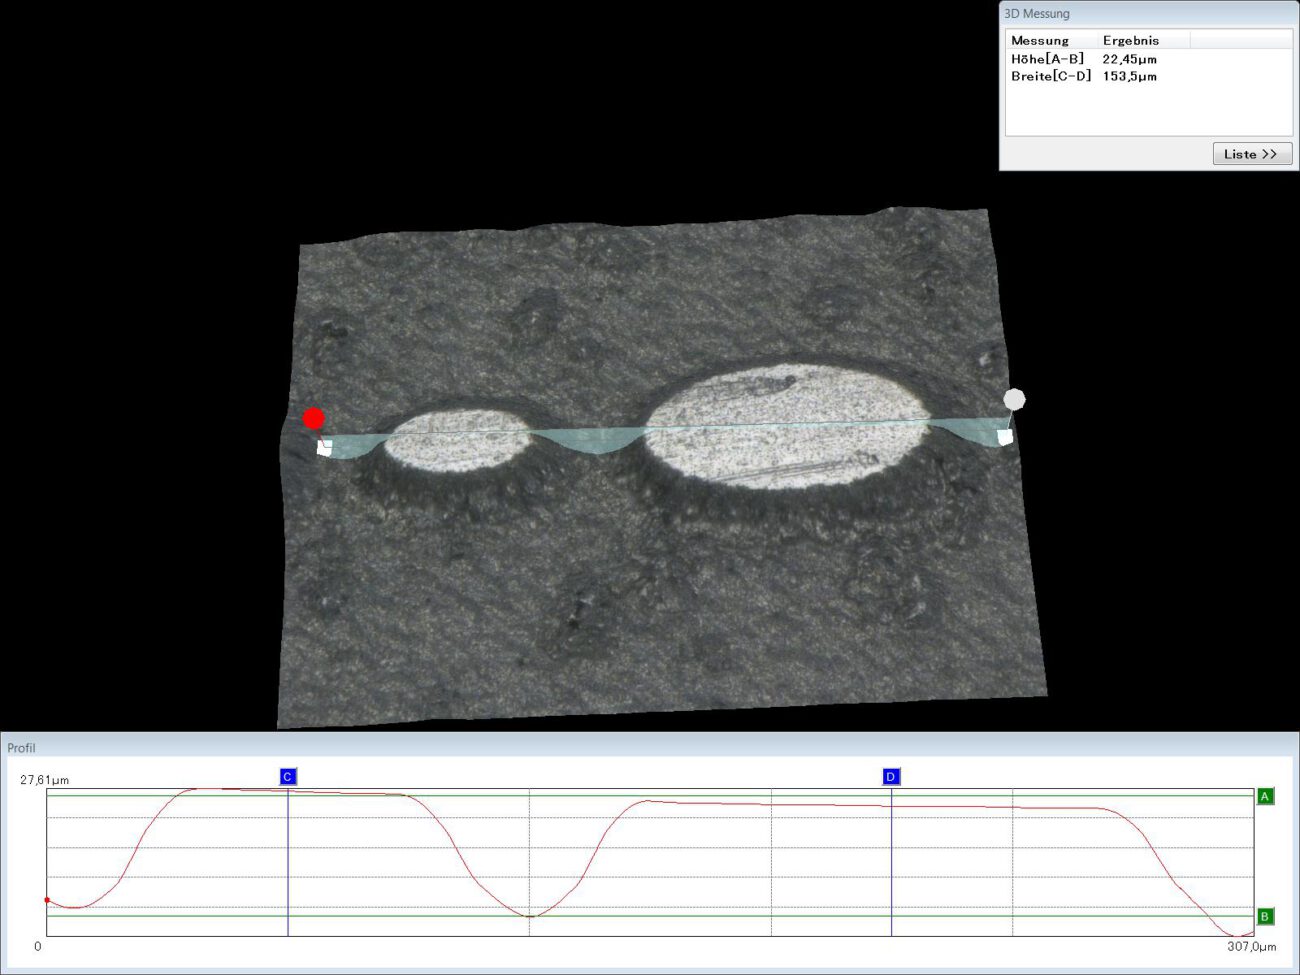Screen dimensions: 1300x975
Task: Click the white end point of profile line
Action: coord(1014,400)
